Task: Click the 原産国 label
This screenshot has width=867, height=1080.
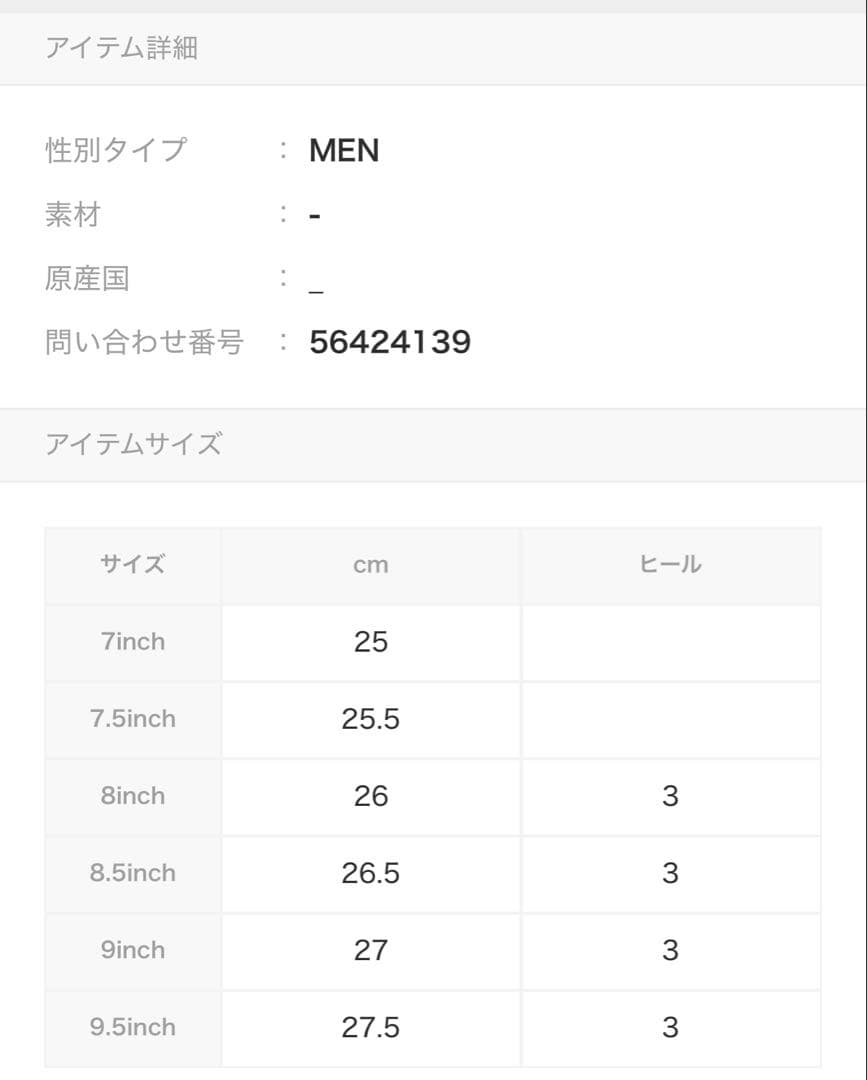Action: (x=87, y=279)
